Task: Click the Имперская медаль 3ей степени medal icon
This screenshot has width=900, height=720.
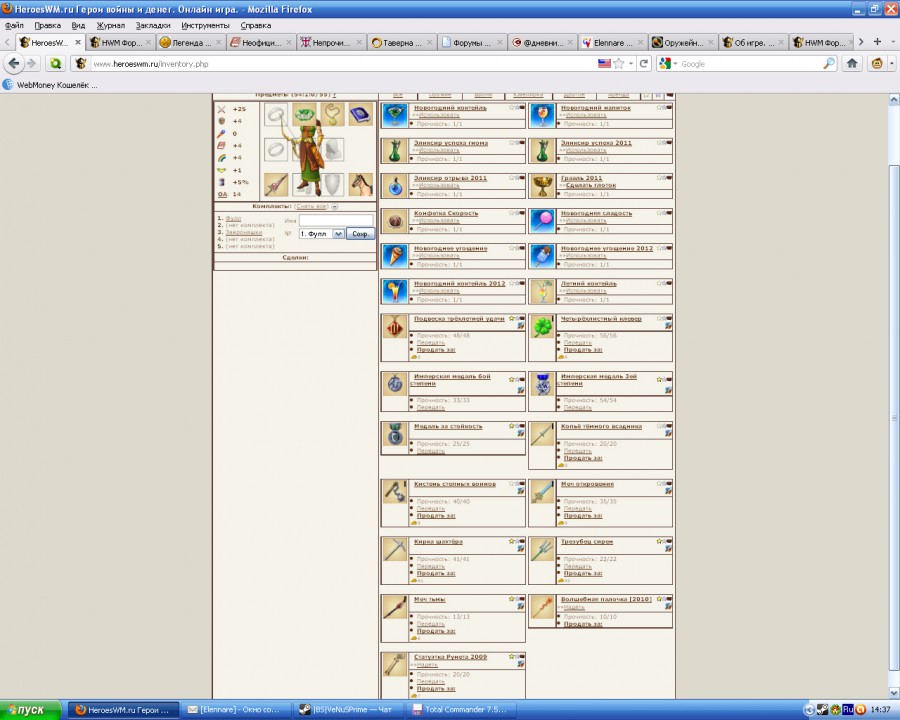Action: pos(542,384)
